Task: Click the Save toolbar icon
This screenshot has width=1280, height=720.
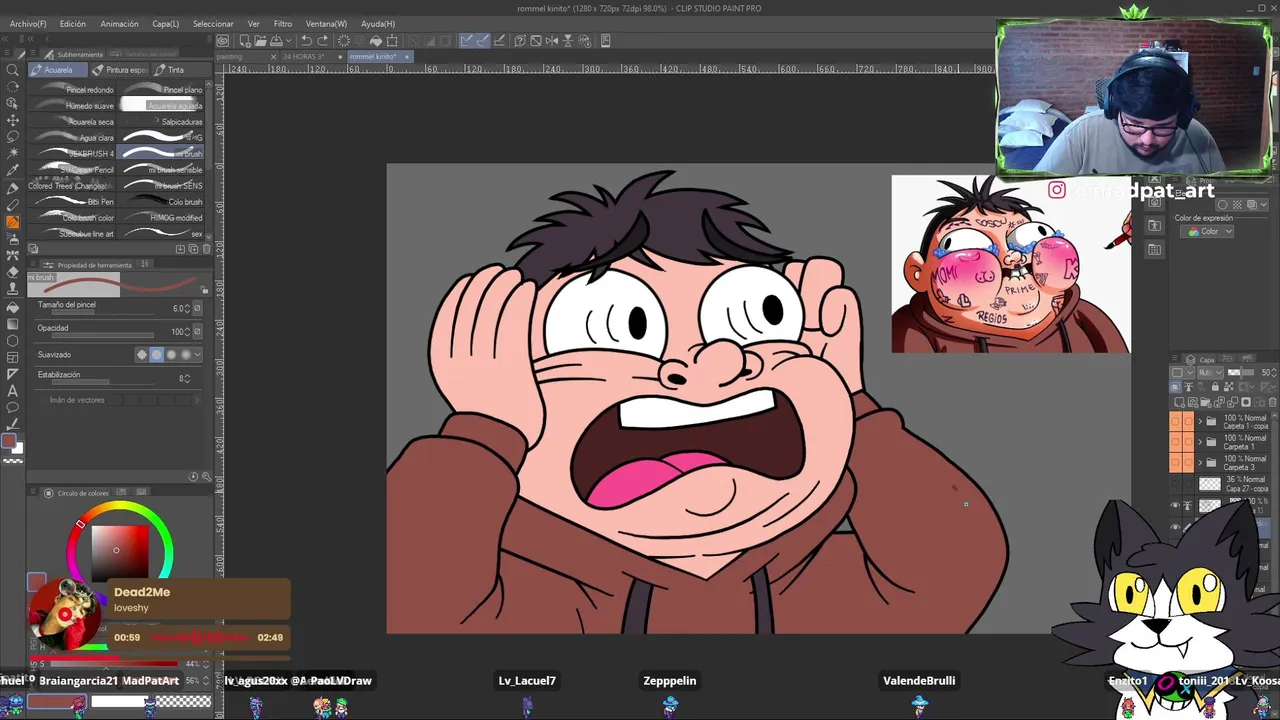Action: 277,41
